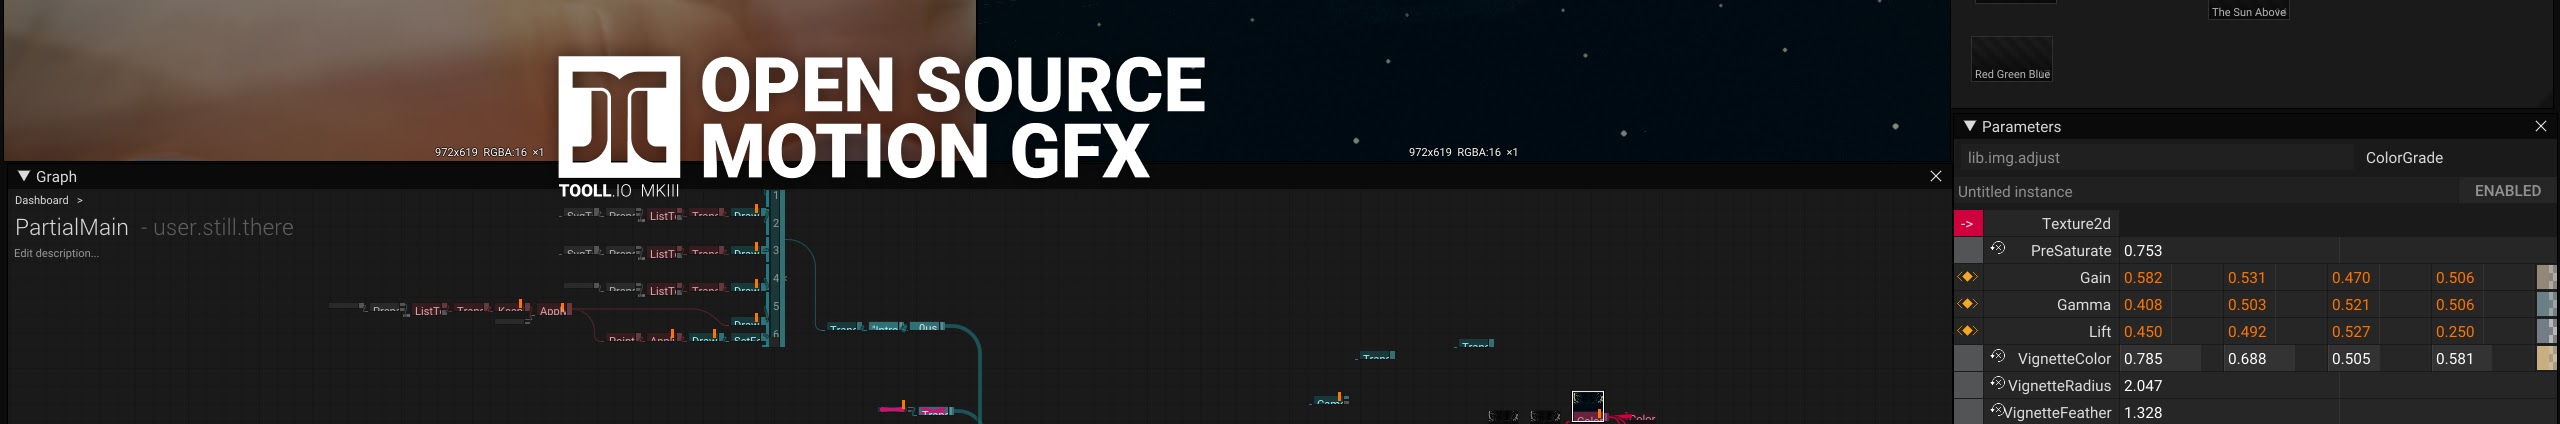Click the PartialMain composition title
This screenshot has width=2560, height=424.
[72, 227]
